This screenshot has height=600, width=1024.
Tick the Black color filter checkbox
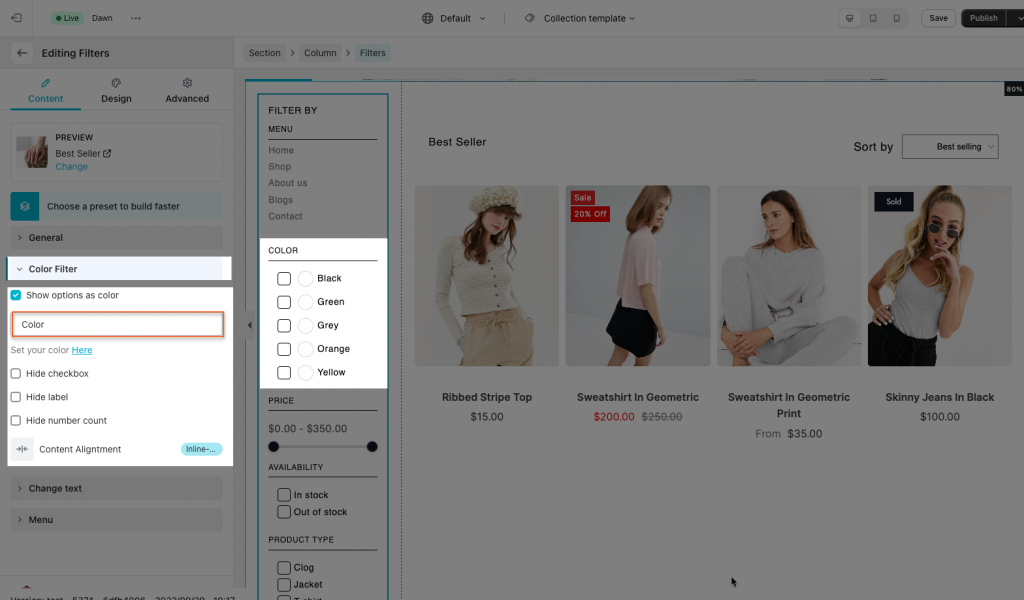[284, 279]
